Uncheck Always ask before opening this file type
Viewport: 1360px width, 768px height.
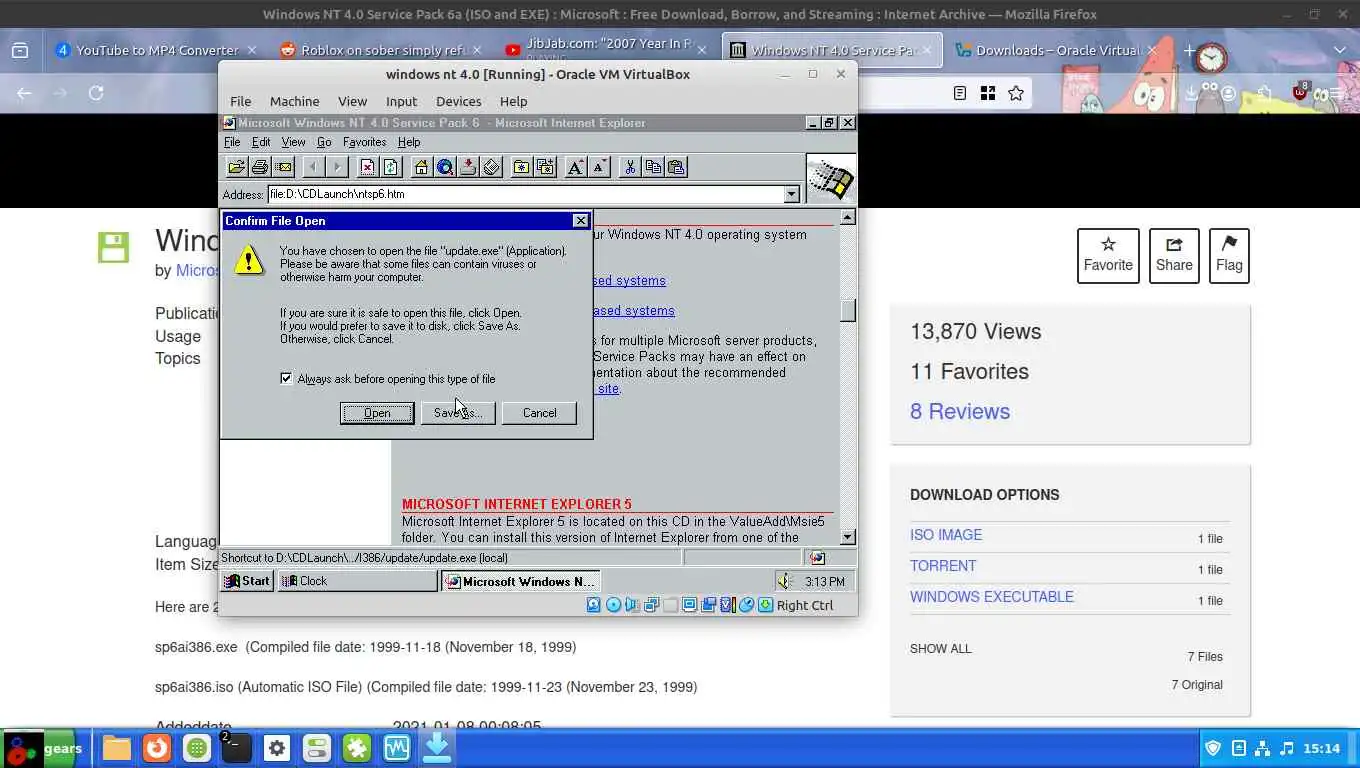(x=286, y=378)
